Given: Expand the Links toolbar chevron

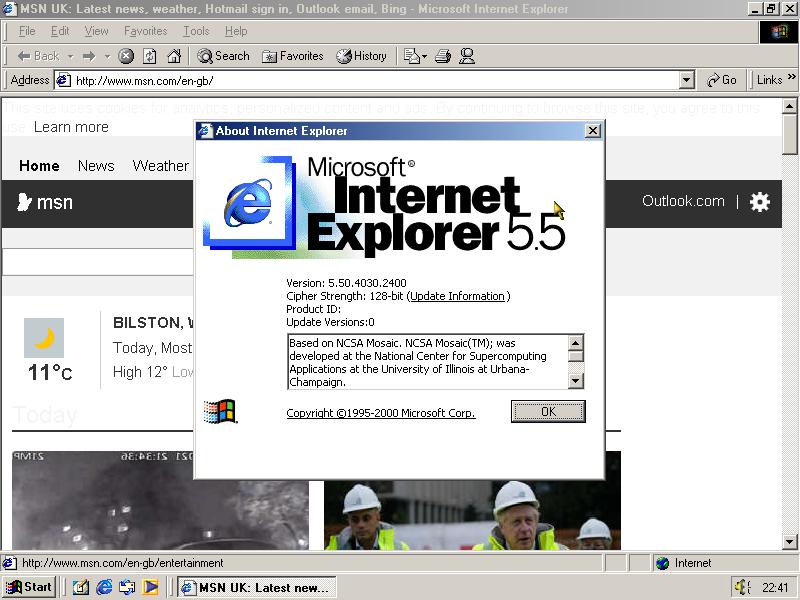Looking at the screenshot, I should [x=791, y=80].
